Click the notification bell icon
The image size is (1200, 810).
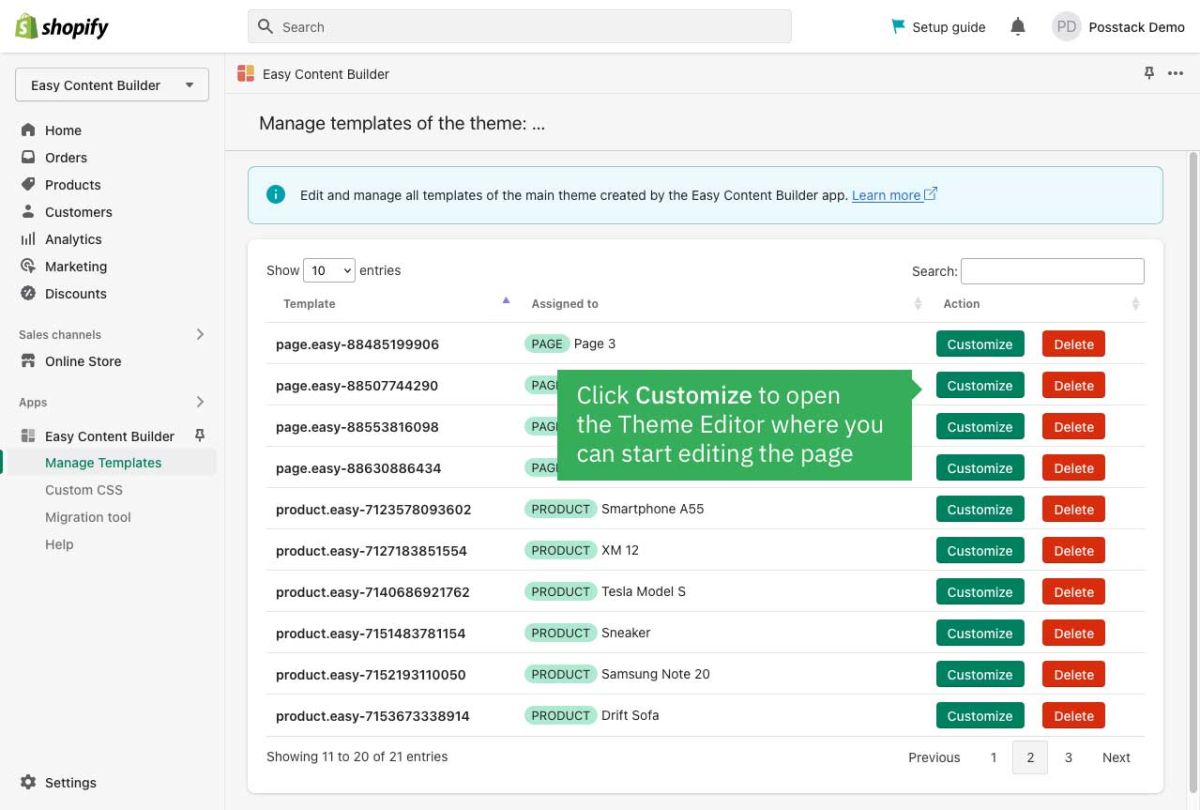[1018, 27]
